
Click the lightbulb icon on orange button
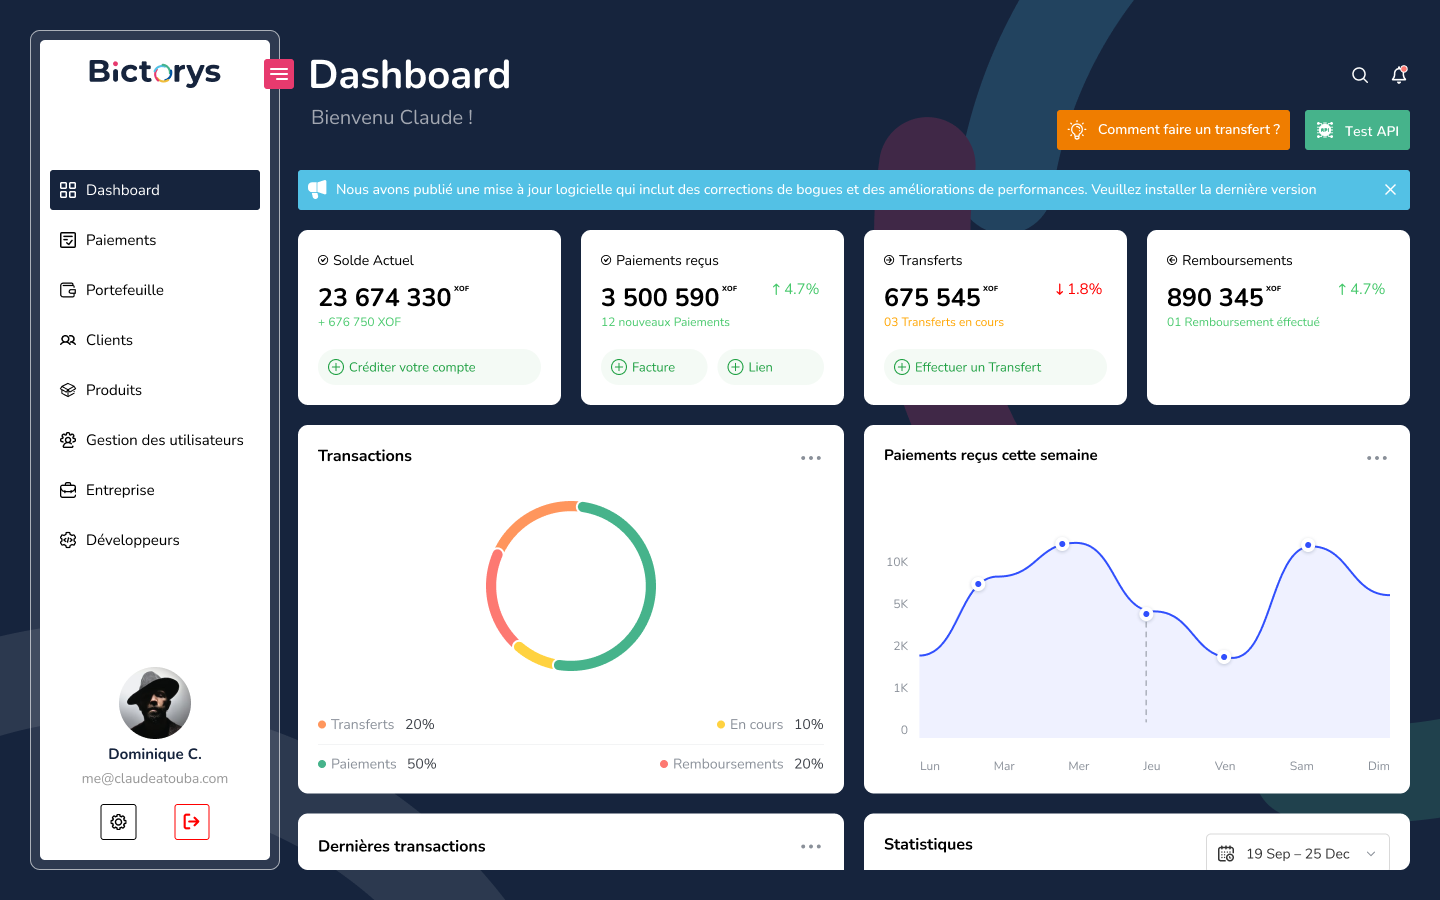click(x=1077, y=130)
